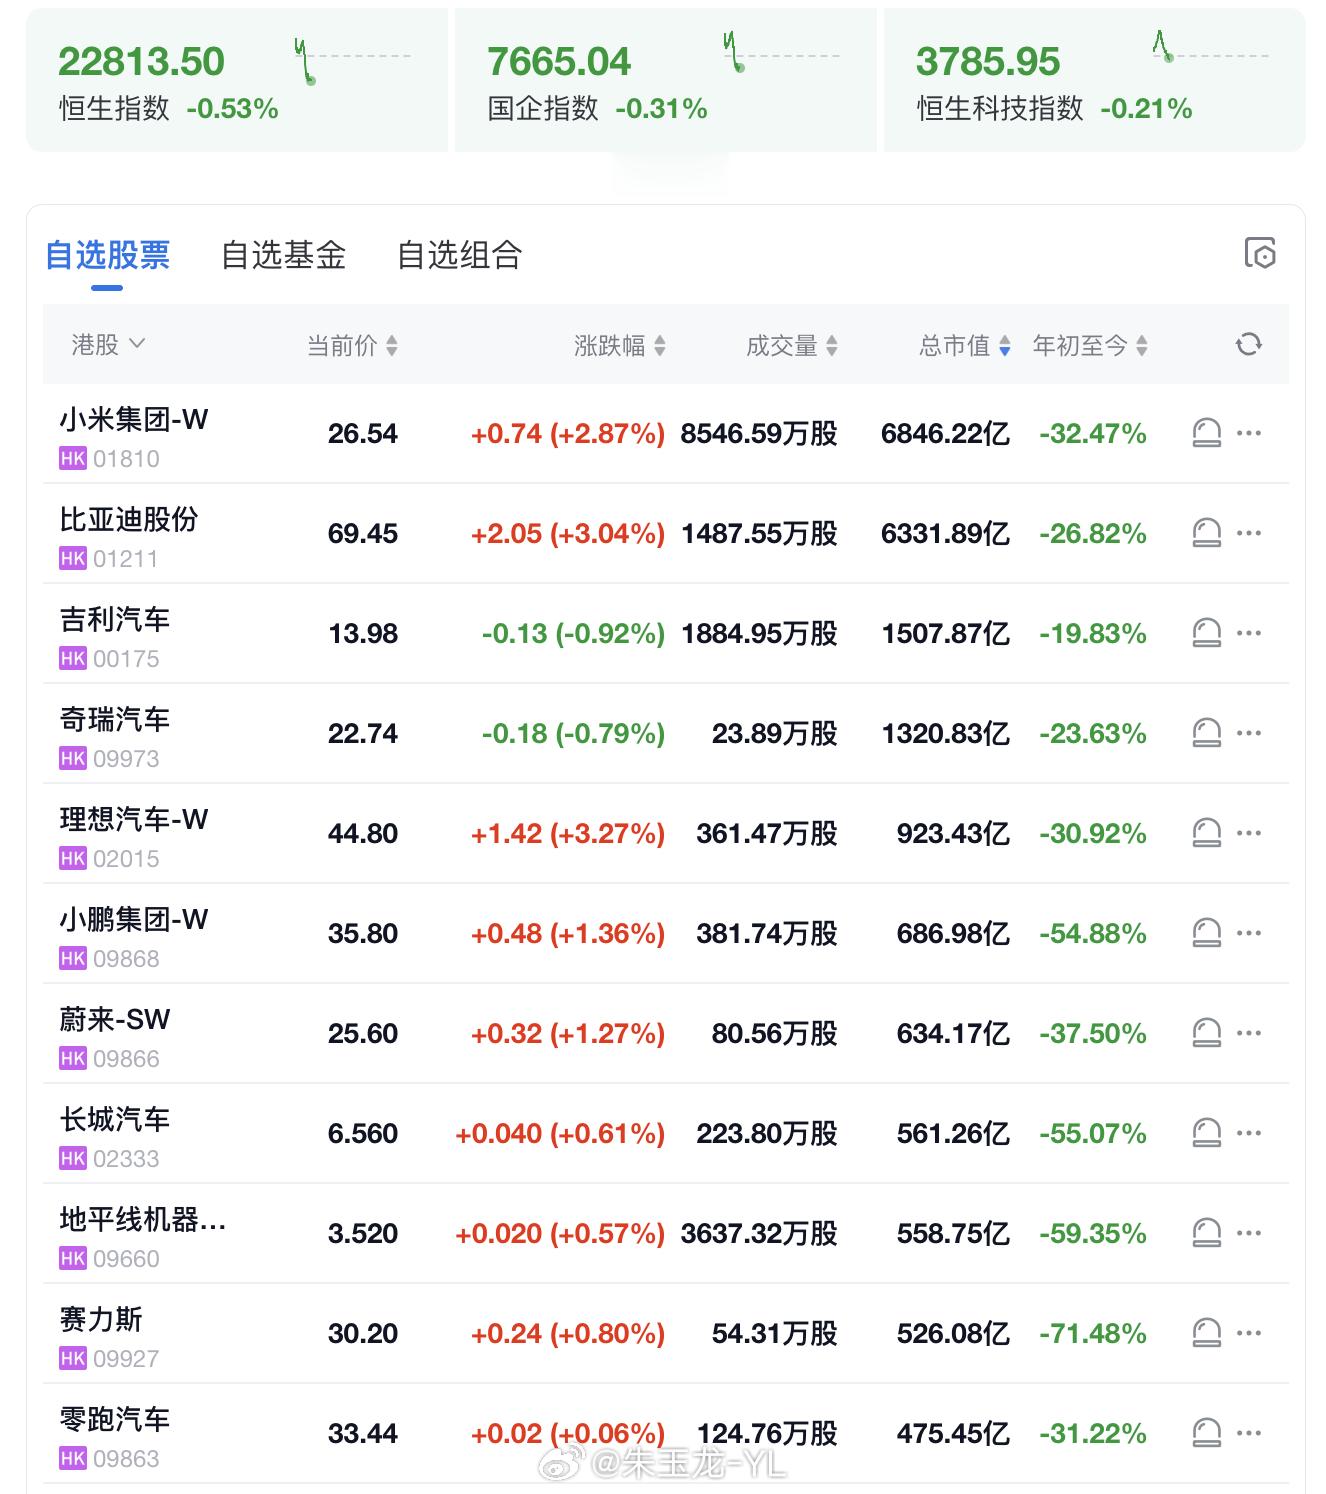Image resolution: width=1326 pixels, height=1494 pixels.
Task: Open more options for 小米集团-W
Action: pyautogui.click(x=1249, y=433)
